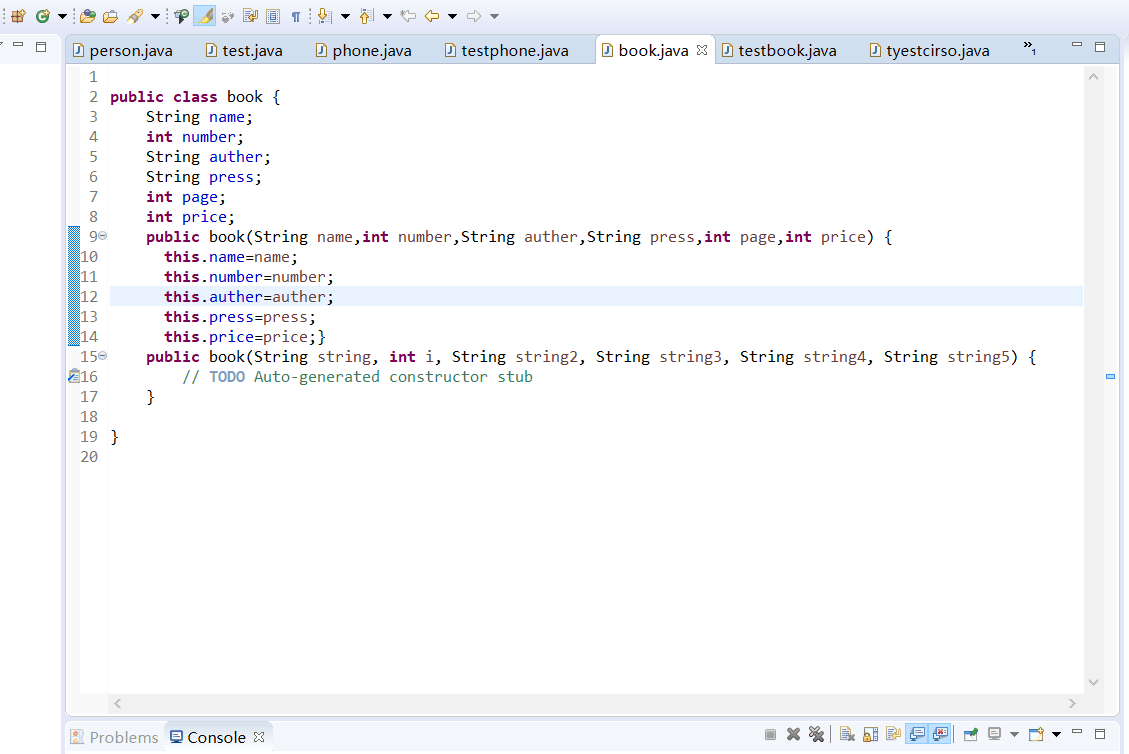Click the Clear Console icon
This screenshot has width=1129, height=754.
847,735
